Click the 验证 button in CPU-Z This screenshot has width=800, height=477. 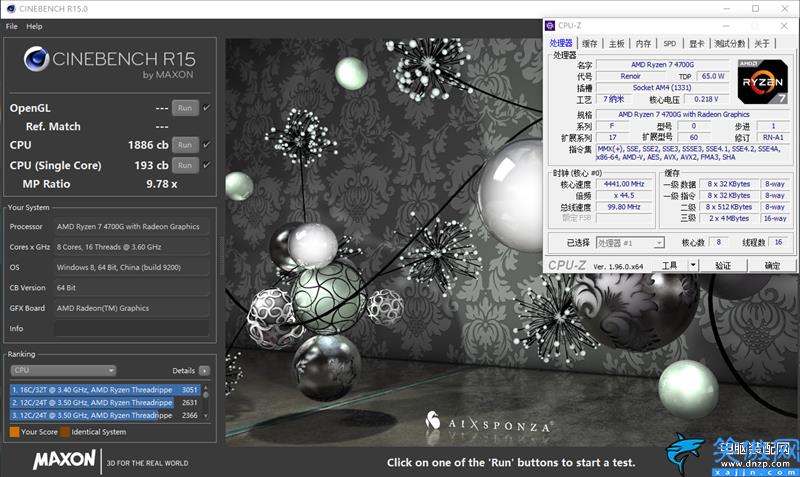click(x=723, y=265)
